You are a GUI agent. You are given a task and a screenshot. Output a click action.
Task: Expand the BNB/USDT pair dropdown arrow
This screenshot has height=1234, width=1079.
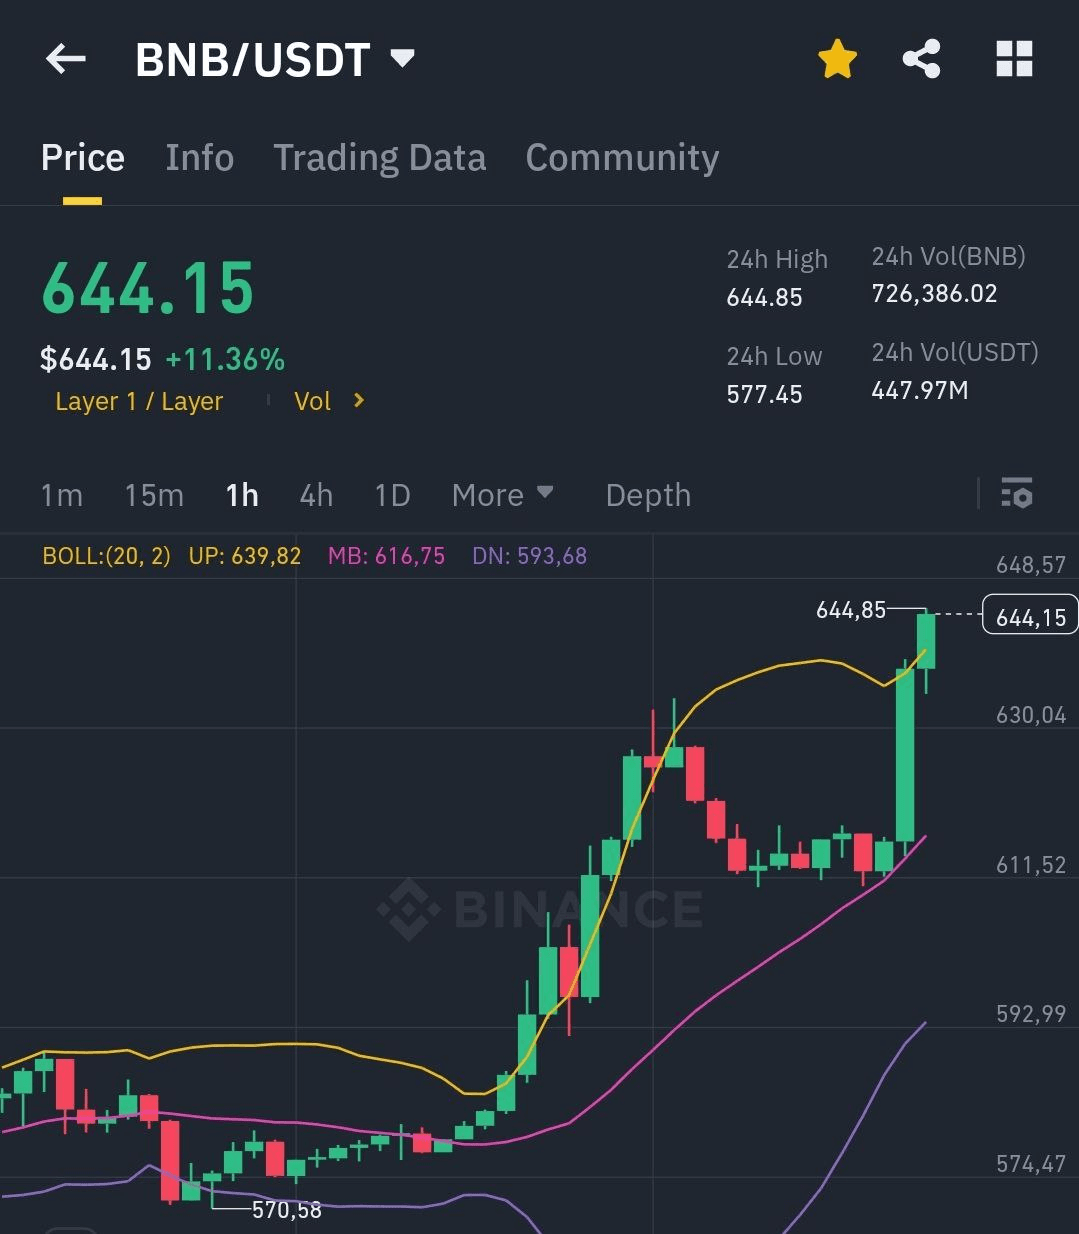click(x=402, y=59)
